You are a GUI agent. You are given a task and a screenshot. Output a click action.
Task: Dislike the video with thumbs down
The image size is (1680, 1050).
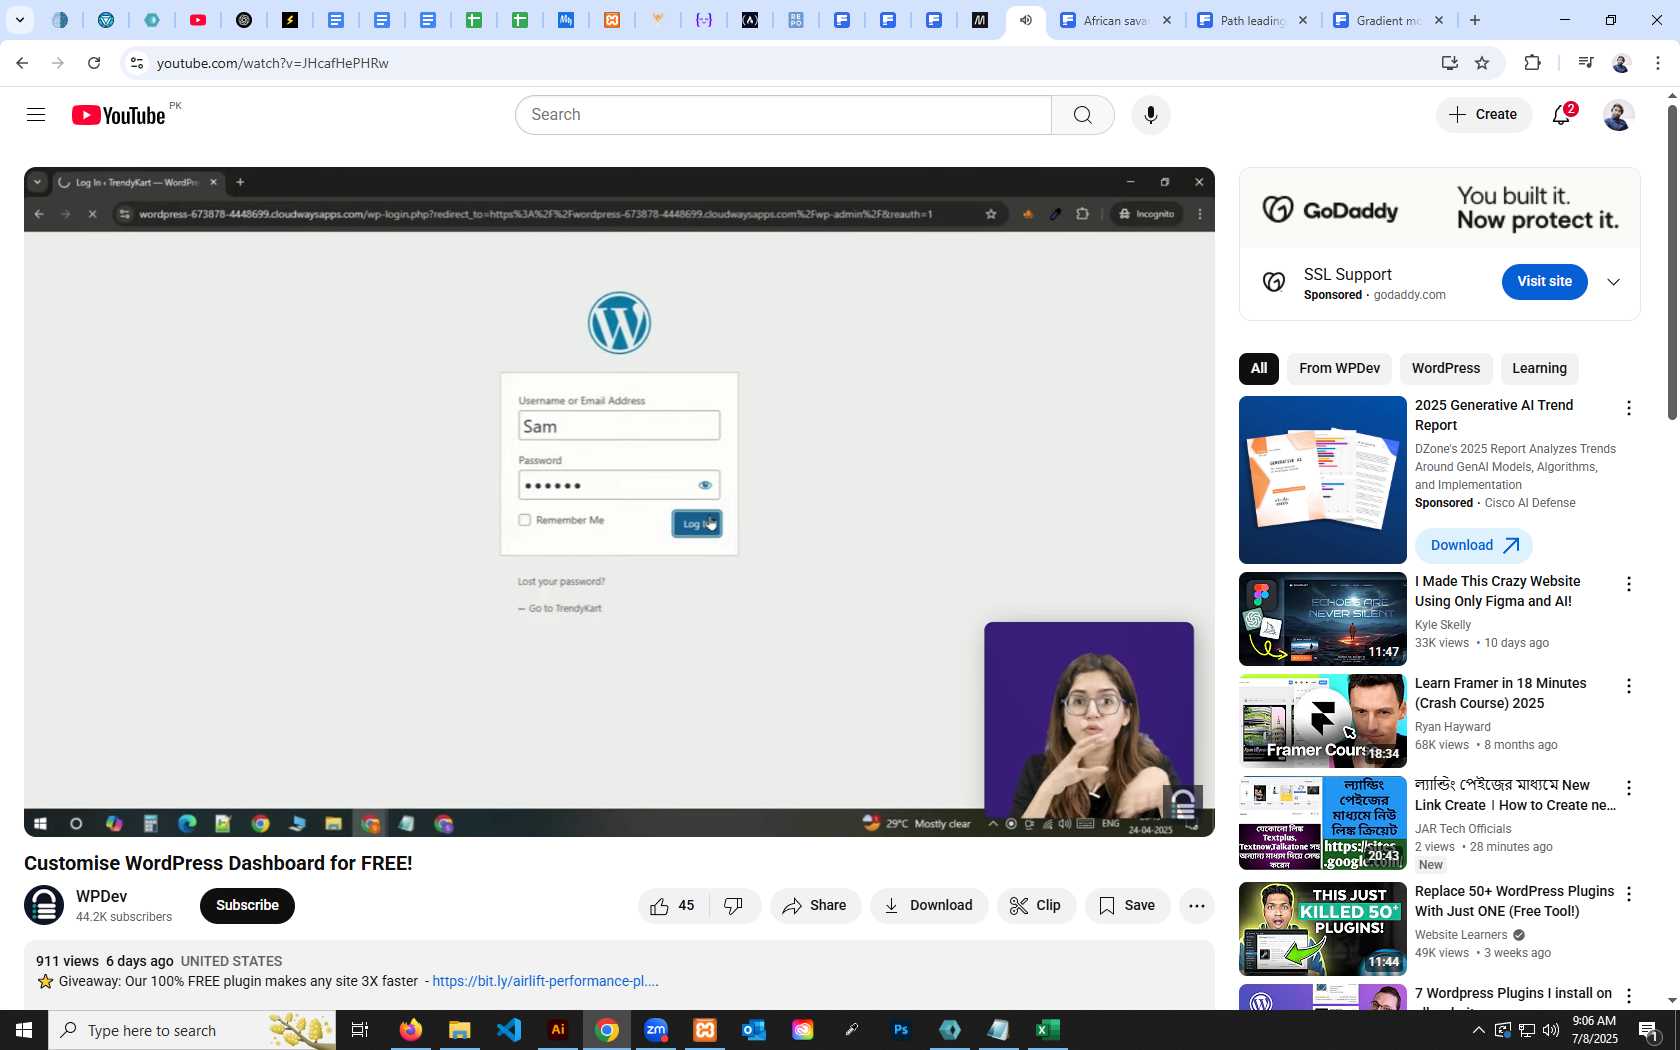coord(734,906)
